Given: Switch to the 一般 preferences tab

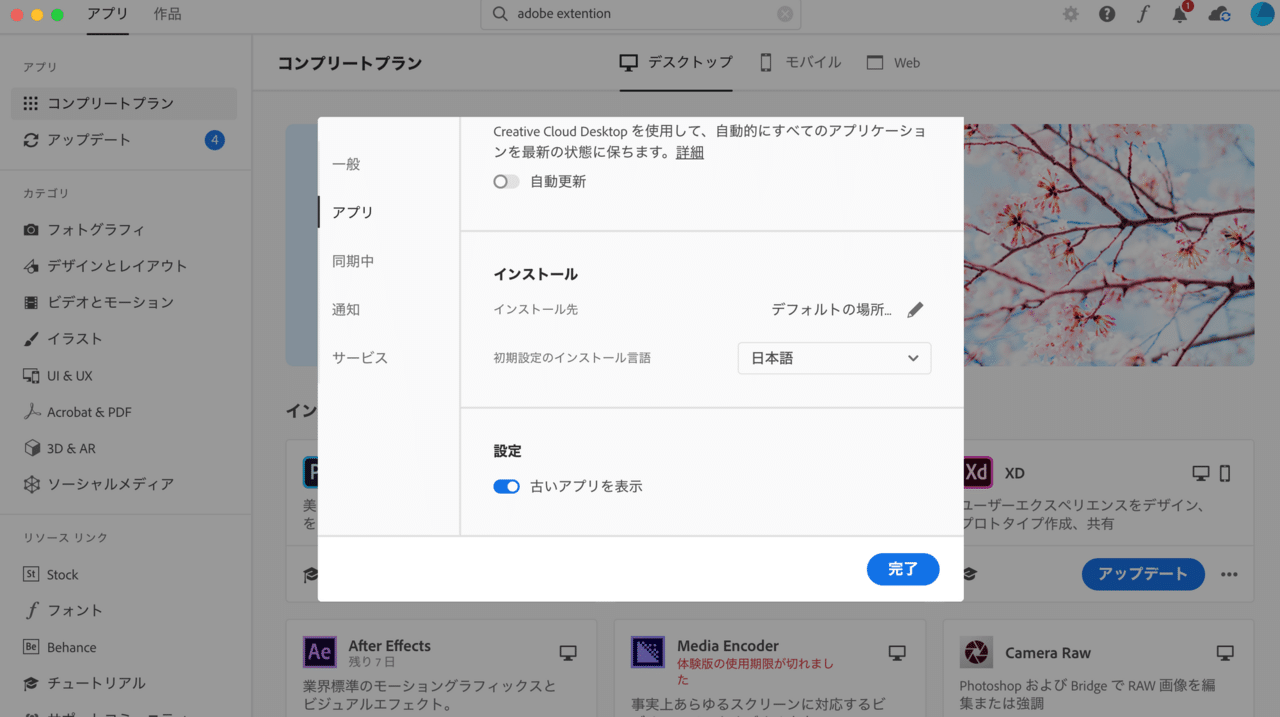Looking at the screenshot, I should (346, 164).
